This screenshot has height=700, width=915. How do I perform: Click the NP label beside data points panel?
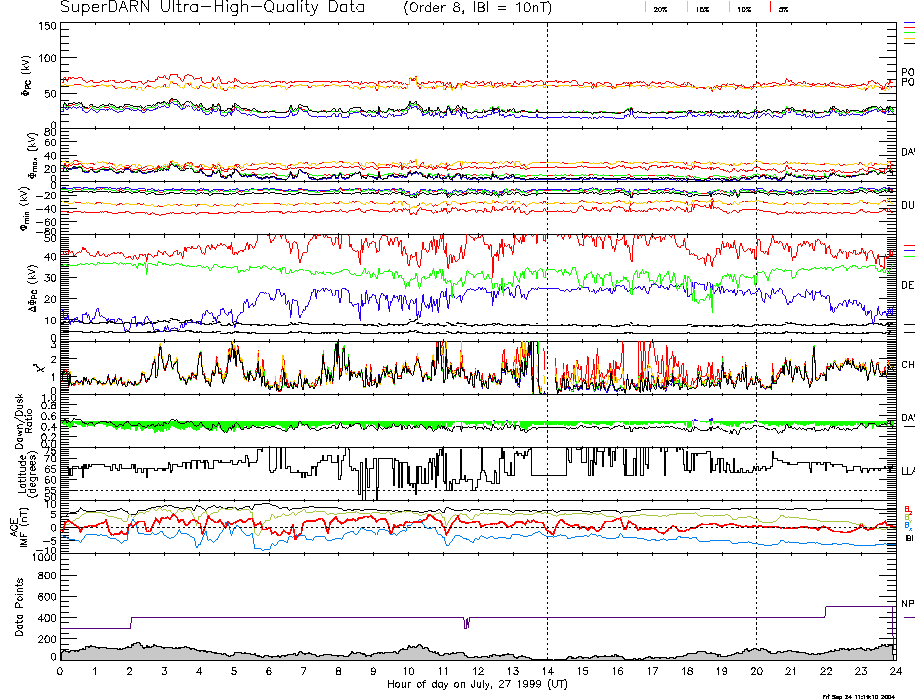tap(907, 604)
